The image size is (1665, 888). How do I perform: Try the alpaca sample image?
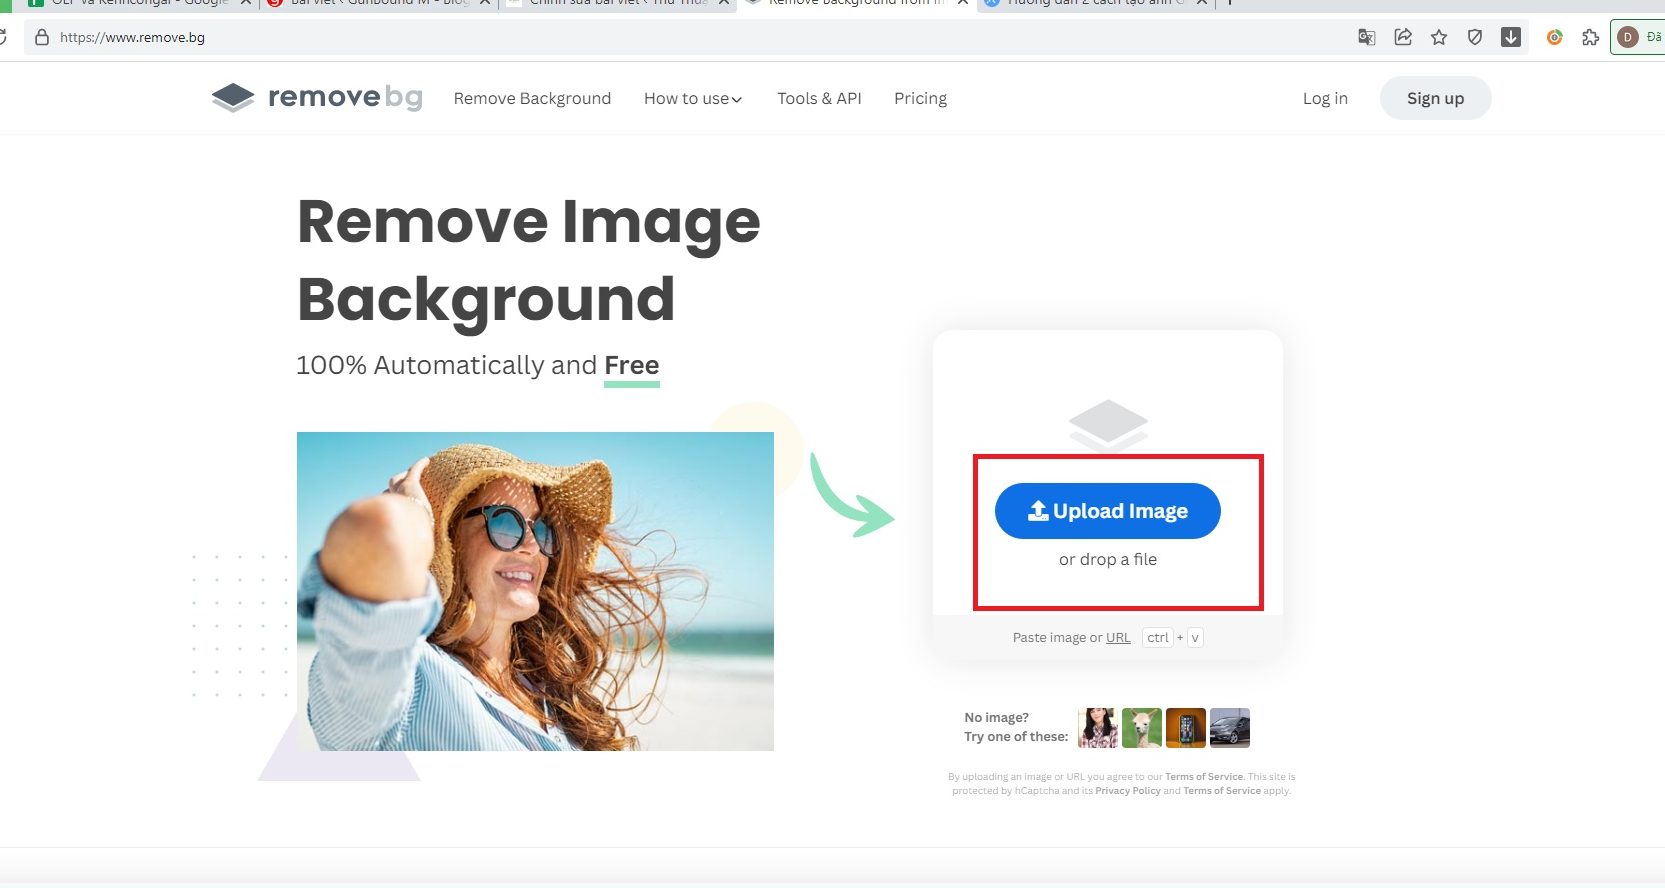point(1141,728)
